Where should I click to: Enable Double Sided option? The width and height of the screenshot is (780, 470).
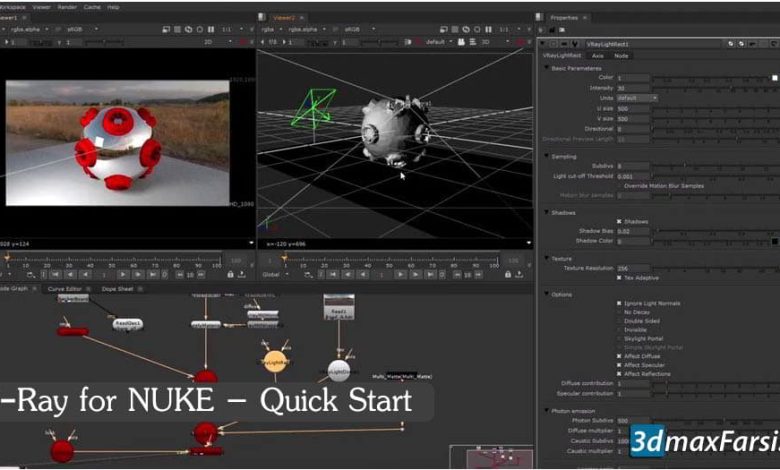click(619, 321)
